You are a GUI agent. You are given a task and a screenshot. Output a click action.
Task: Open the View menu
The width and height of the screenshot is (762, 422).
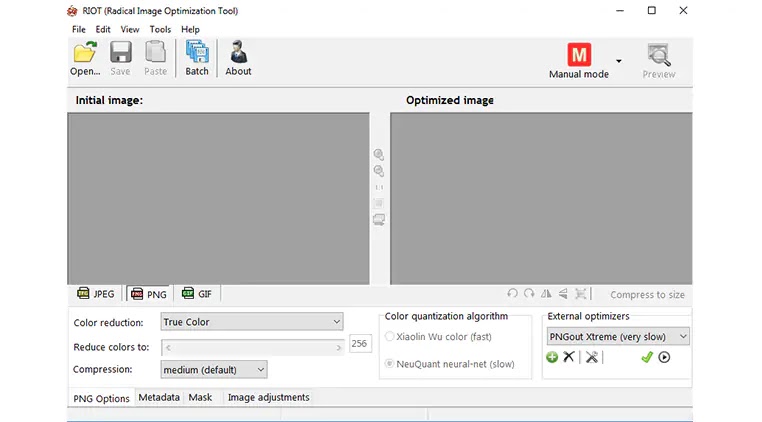coord(130,29)
